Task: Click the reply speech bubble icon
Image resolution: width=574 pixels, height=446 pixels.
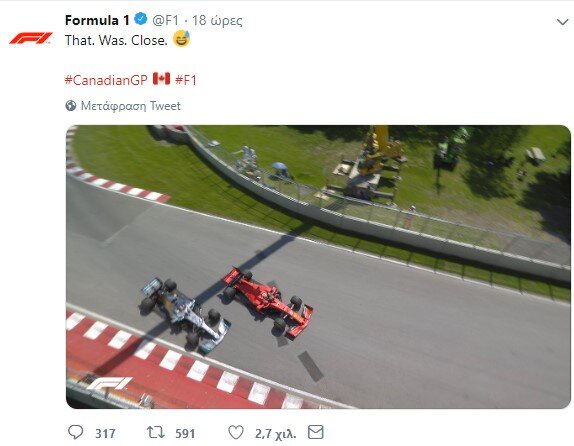Action: [75, 432]
